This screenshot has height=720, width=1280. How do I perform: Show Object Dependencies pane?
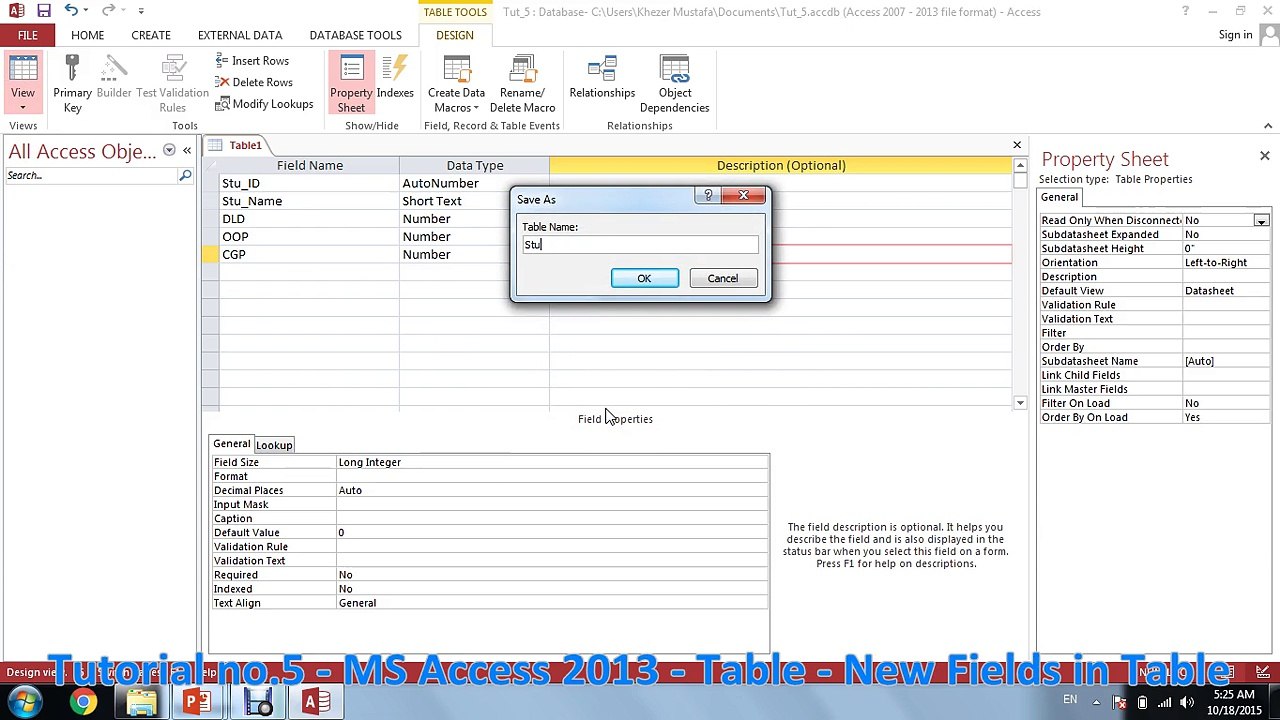tap(675, 83)
